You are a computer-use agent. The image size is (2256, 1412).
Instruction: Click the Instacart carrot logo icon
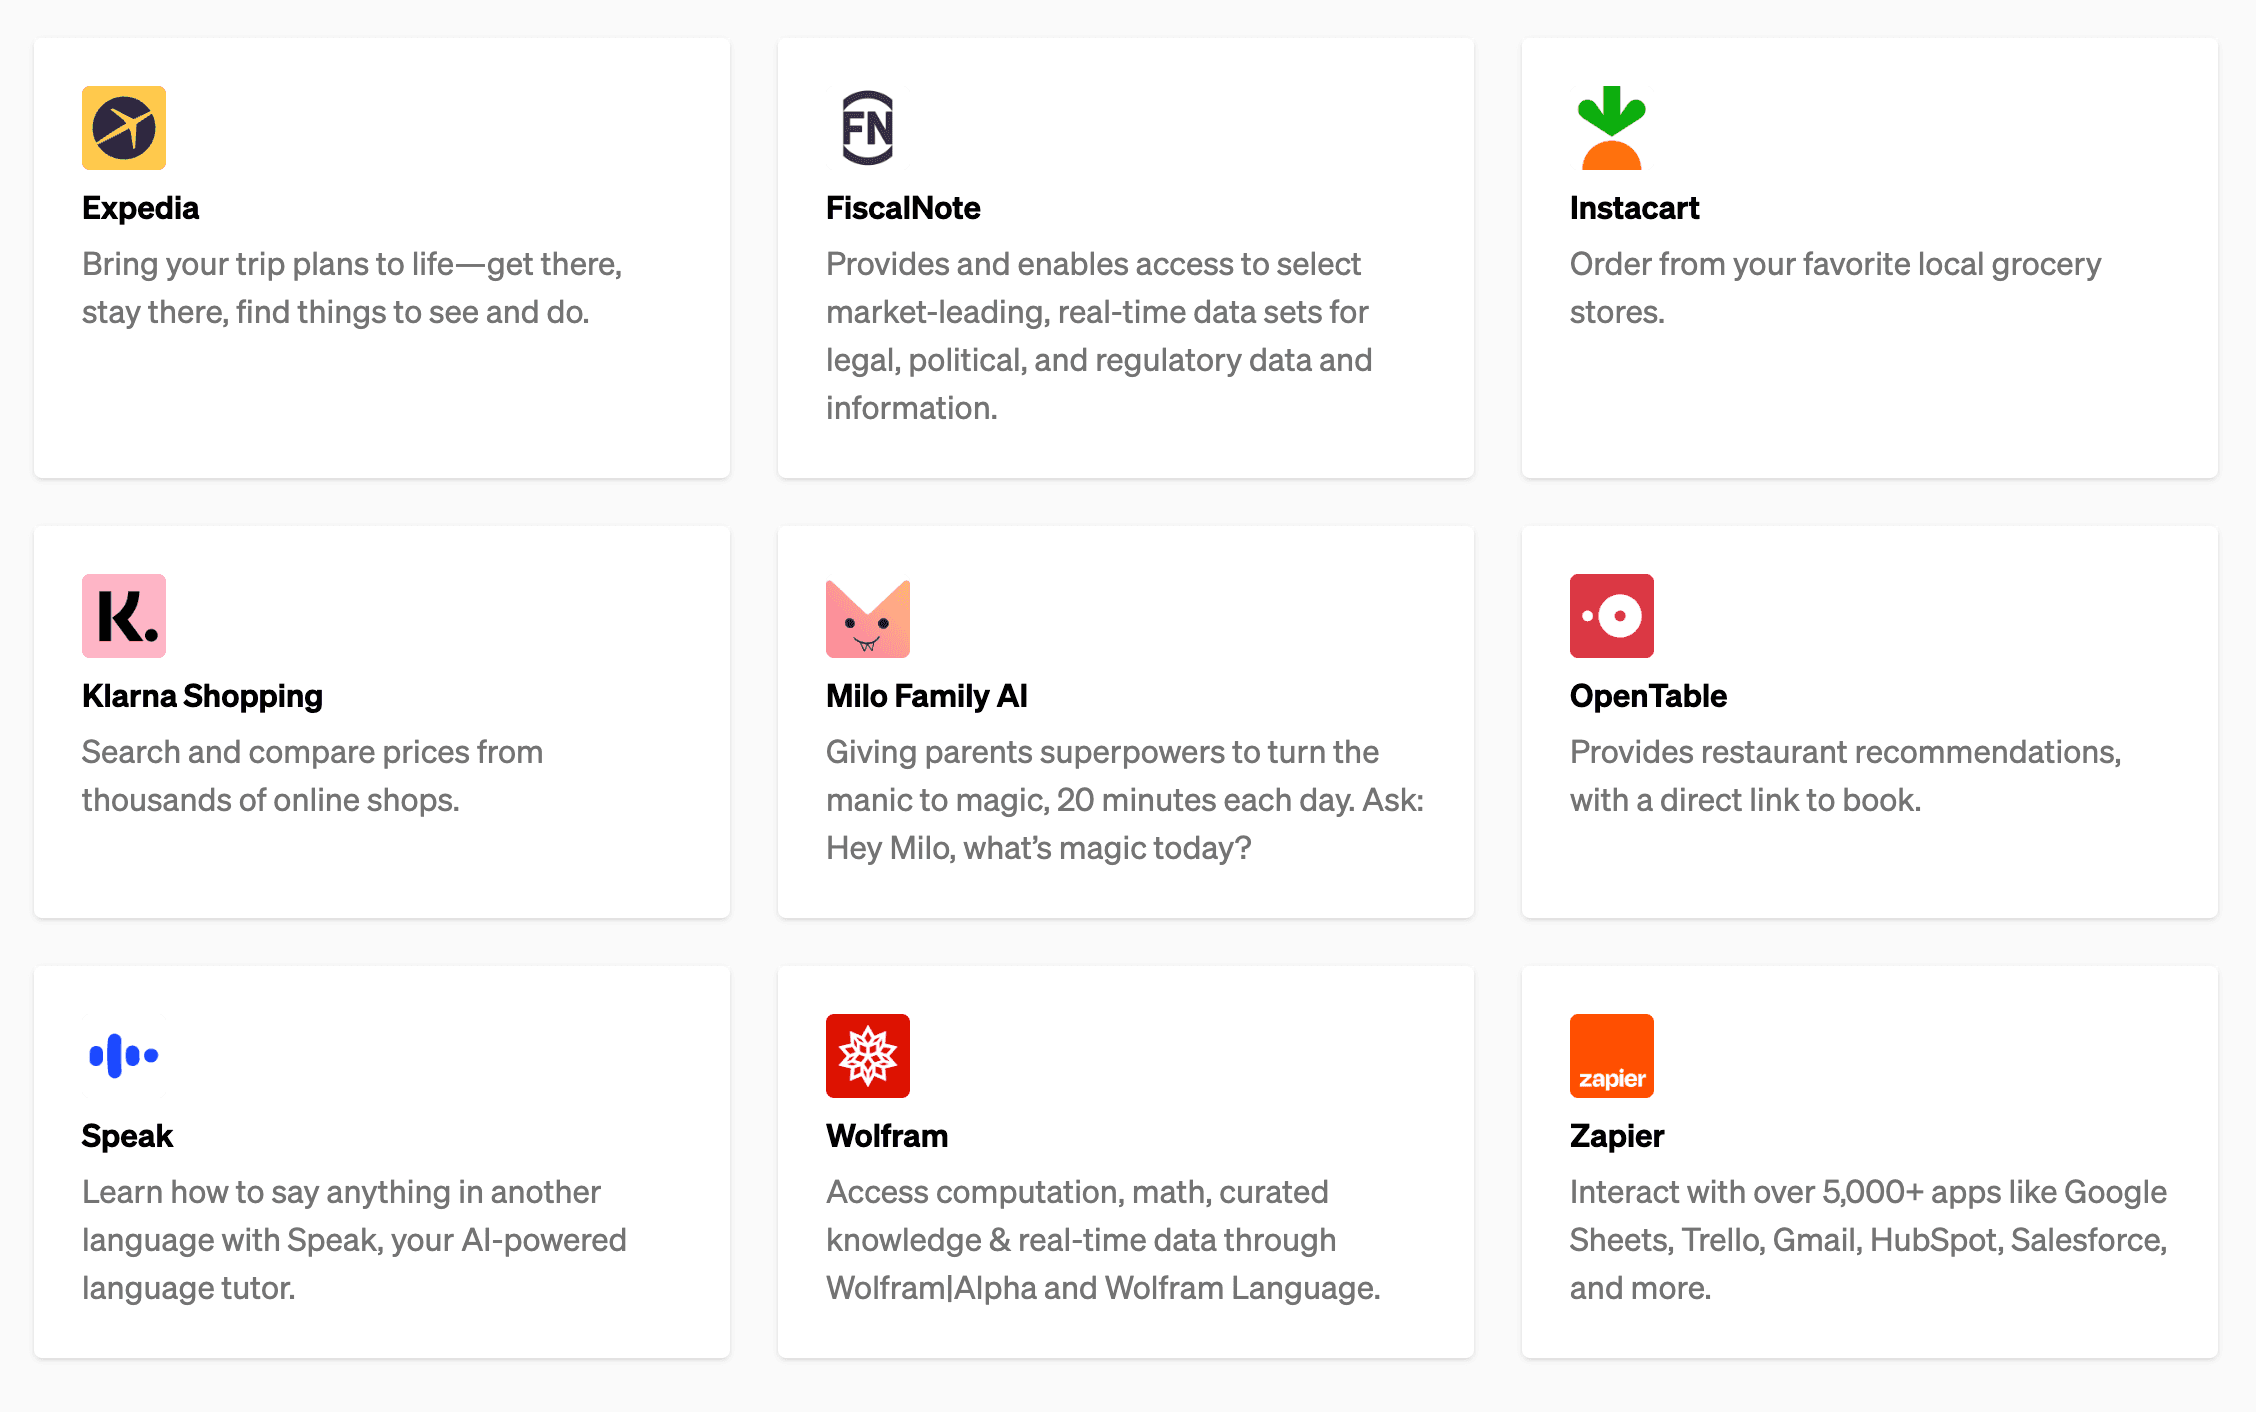pyautogui.click(x=1611, y=128)
